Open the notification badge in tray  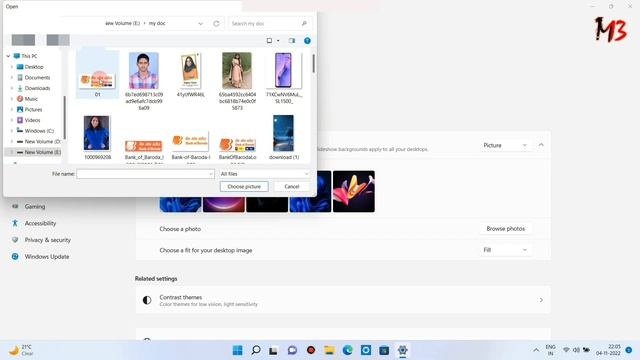pyautogui.click(x=629, y=350)
